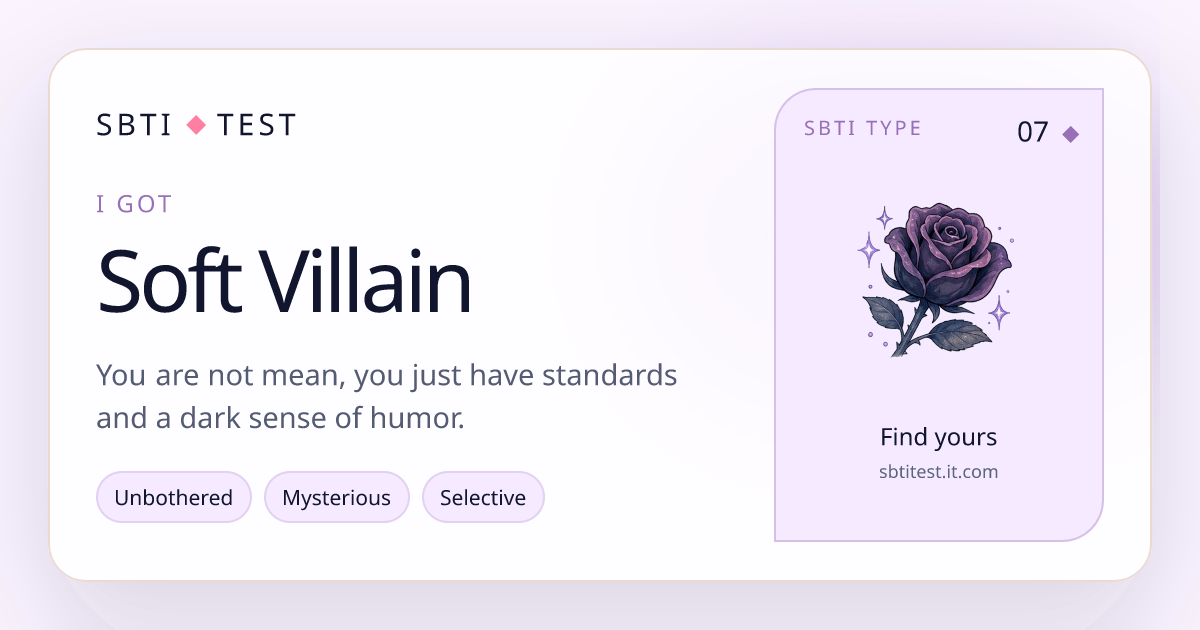Click the description about standards and dark humor
This screenshot has height=630, width=1200.
pyautogui.click(x=387, y=397)
